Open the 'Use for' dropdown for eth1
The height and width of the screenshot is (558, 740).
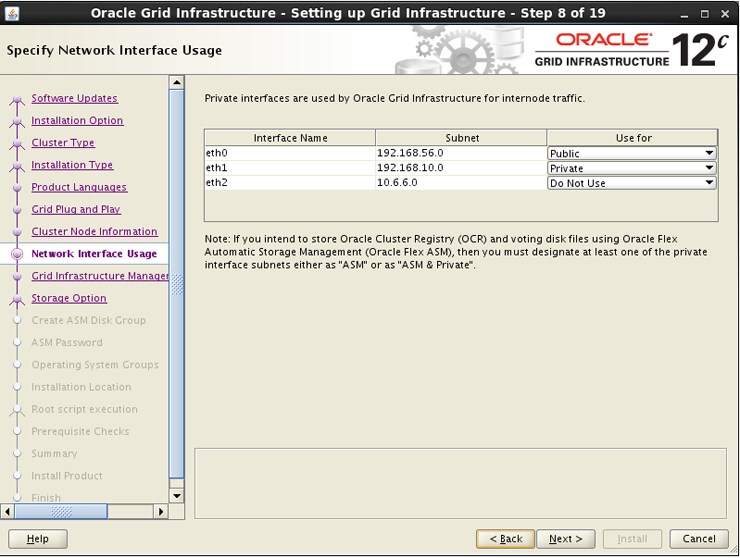coord(632,168)
